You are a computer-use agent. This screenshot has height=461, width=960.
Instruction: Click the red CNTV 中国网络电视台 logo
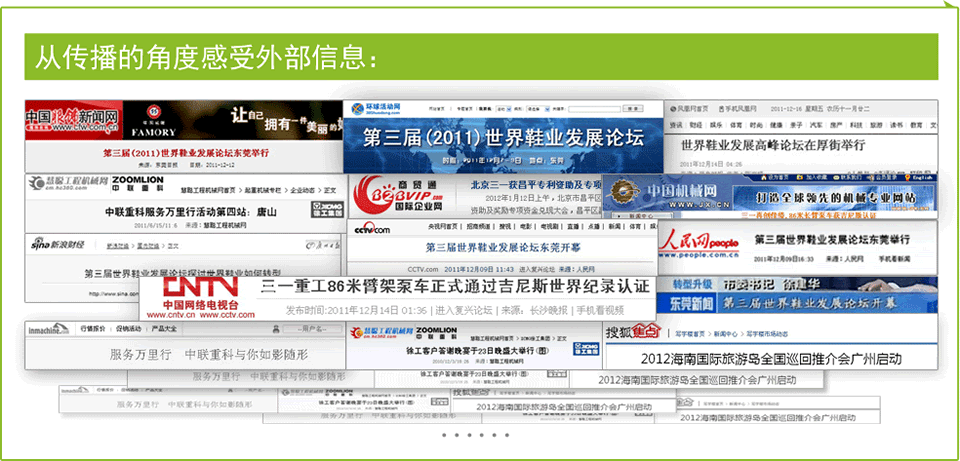pyautogui.click(x=201, y=298)
